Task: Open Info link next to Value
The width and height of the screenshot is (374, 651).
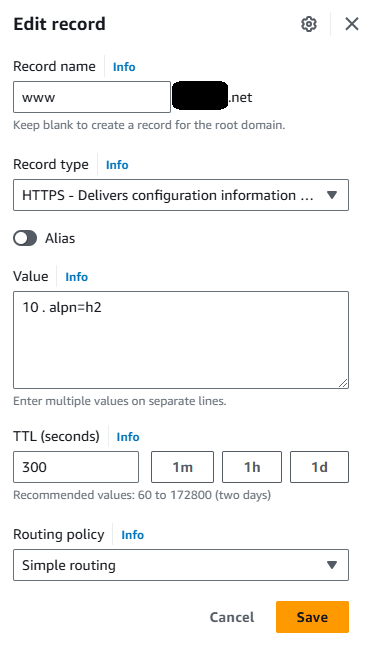Action: (76, 277)
